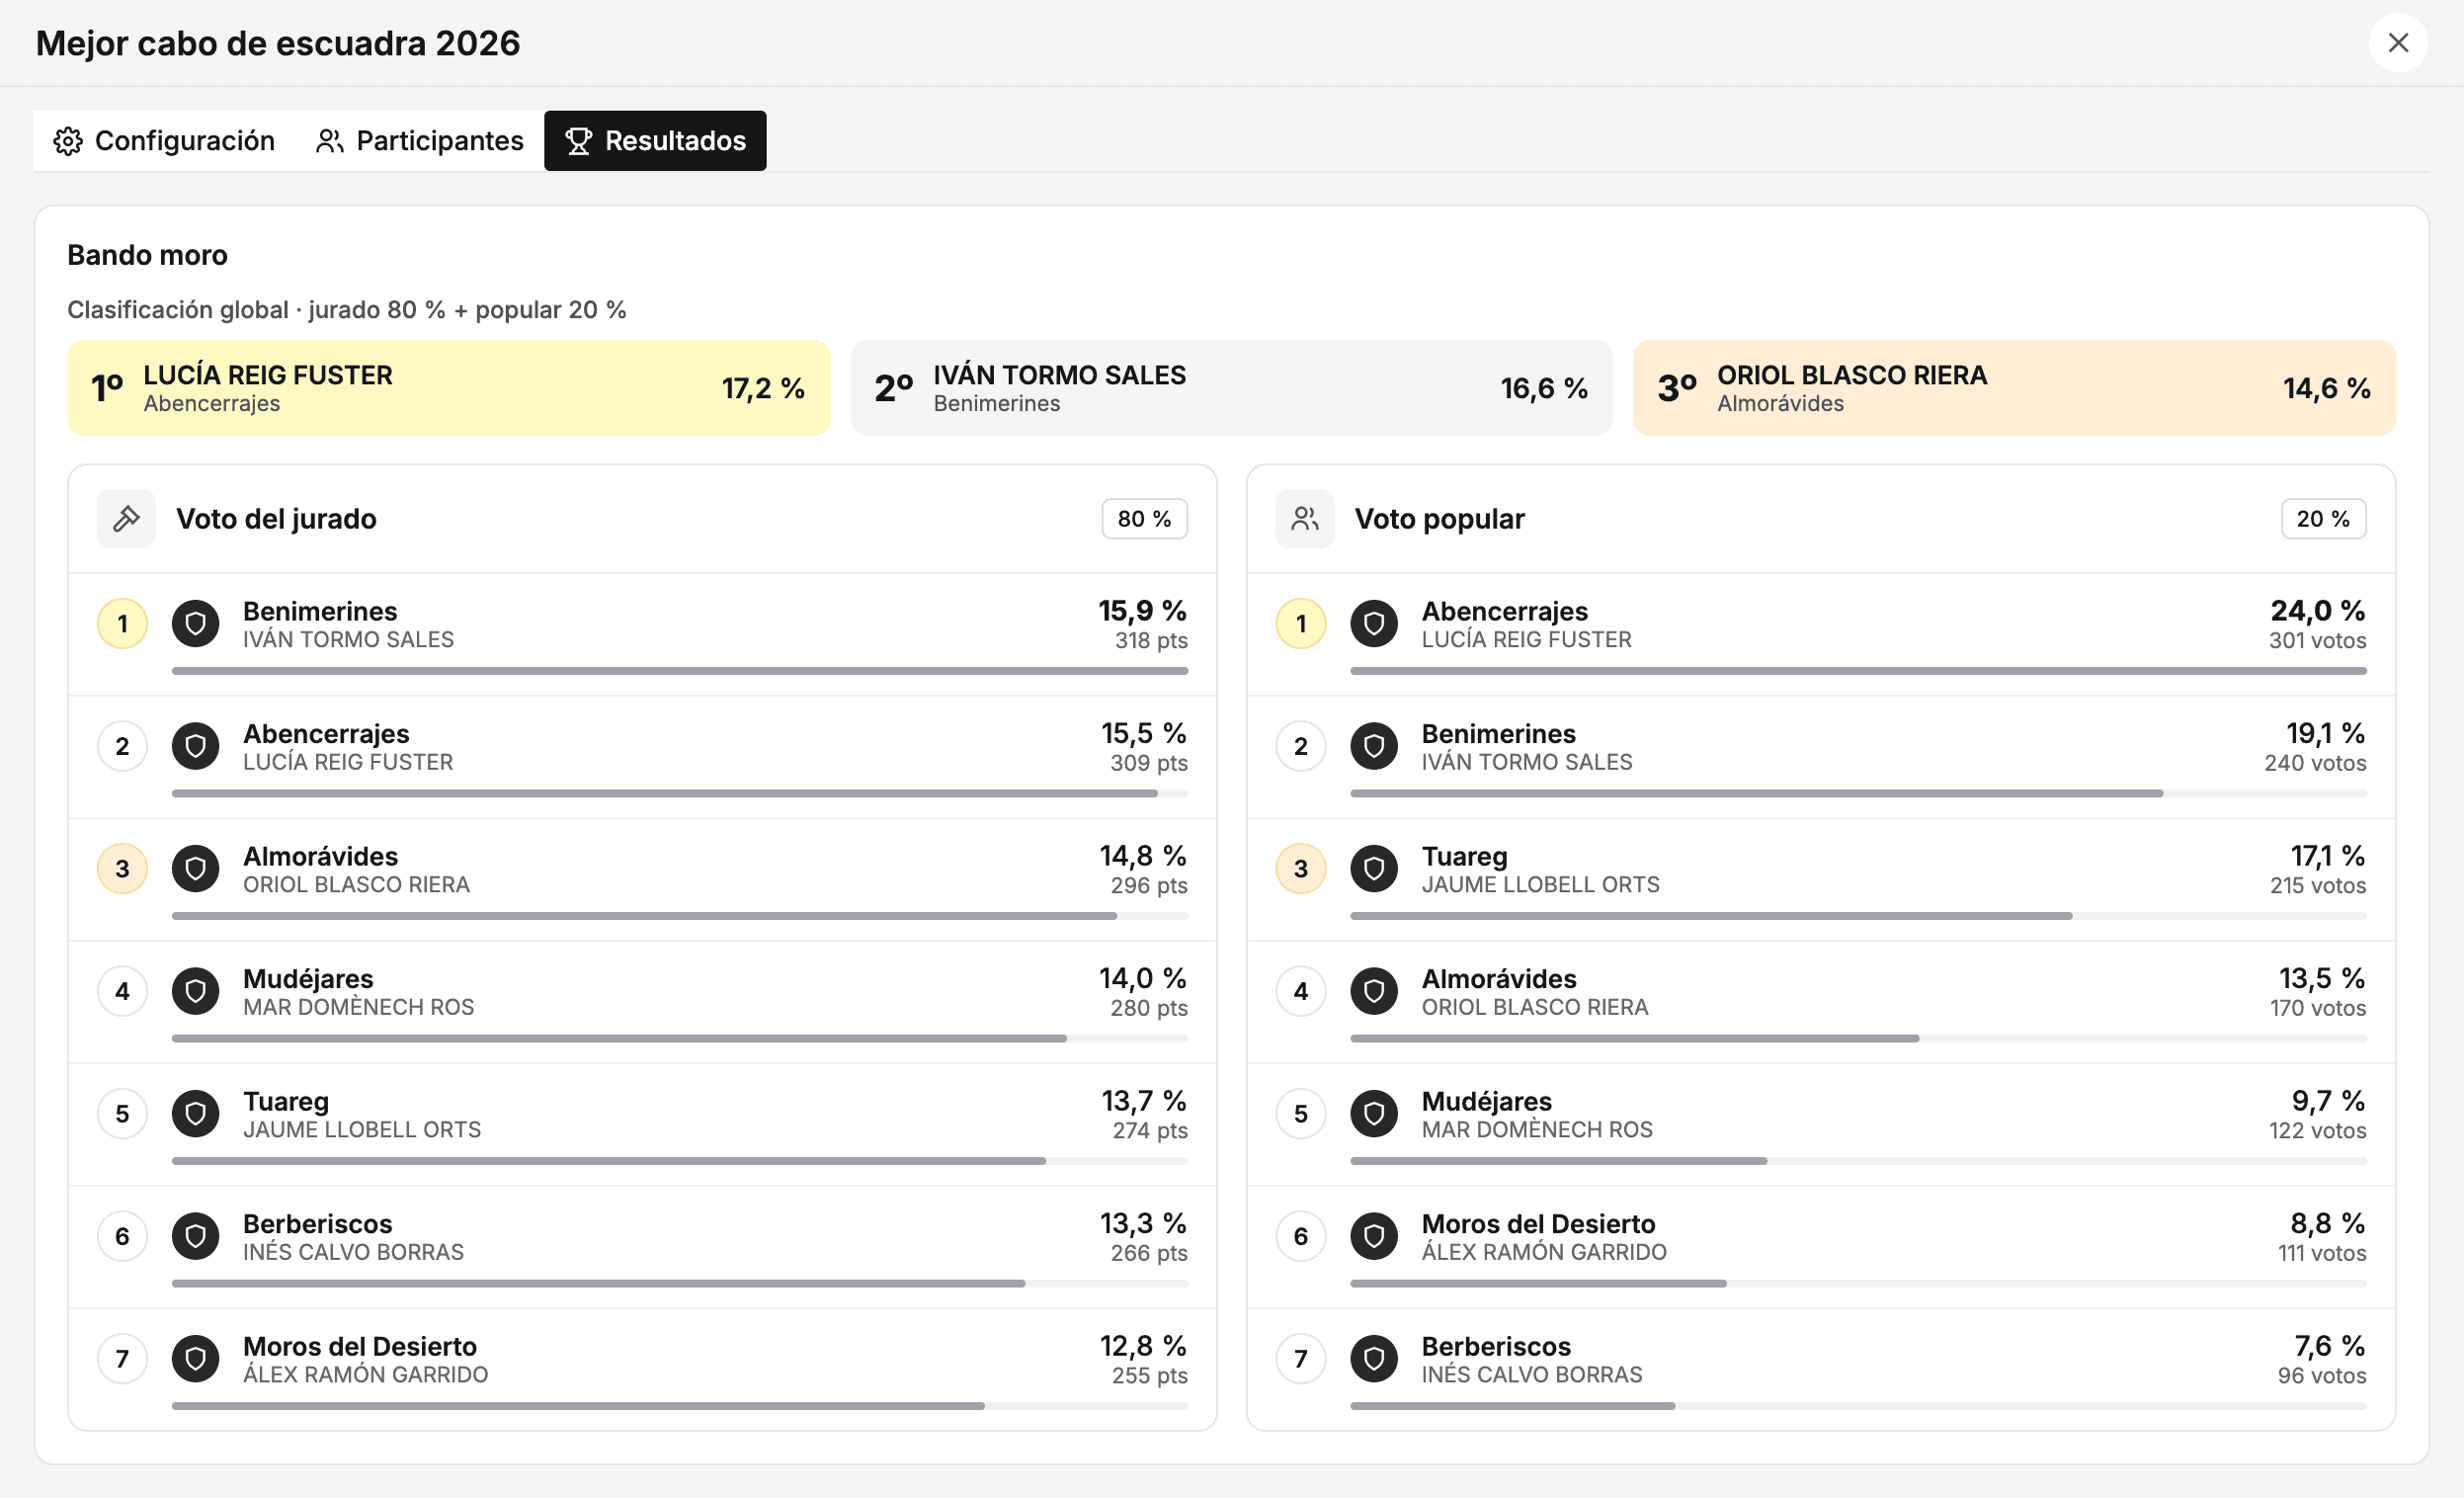2464x1498 pixels.
Task: Click the 80 % badge on Voto del jurado
Action: click(x=1144, y=519)
